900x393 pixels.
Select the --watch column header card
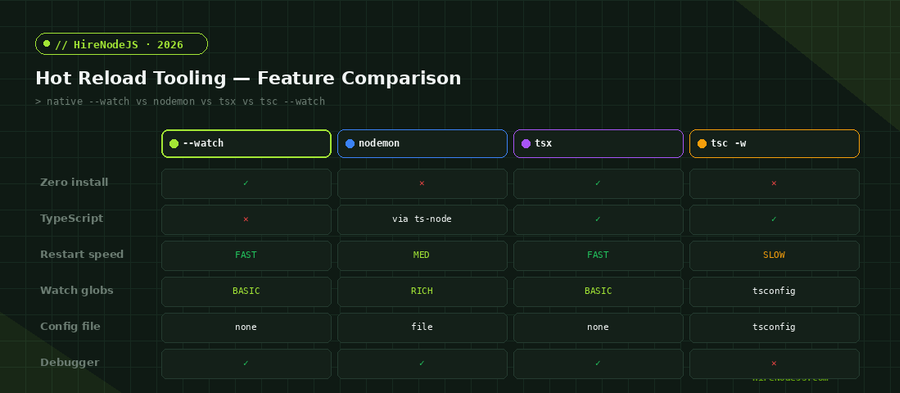[x=246, y=143]
